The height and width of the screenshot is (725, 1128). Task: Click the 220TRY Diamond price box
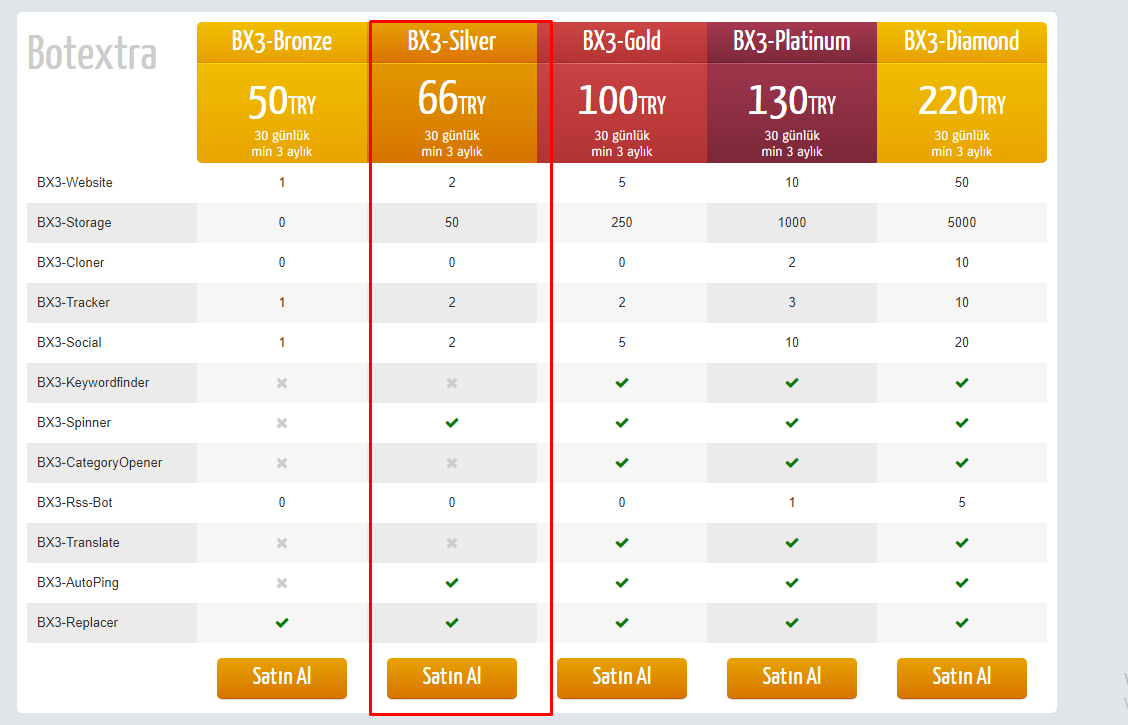[x=962, y=113]
